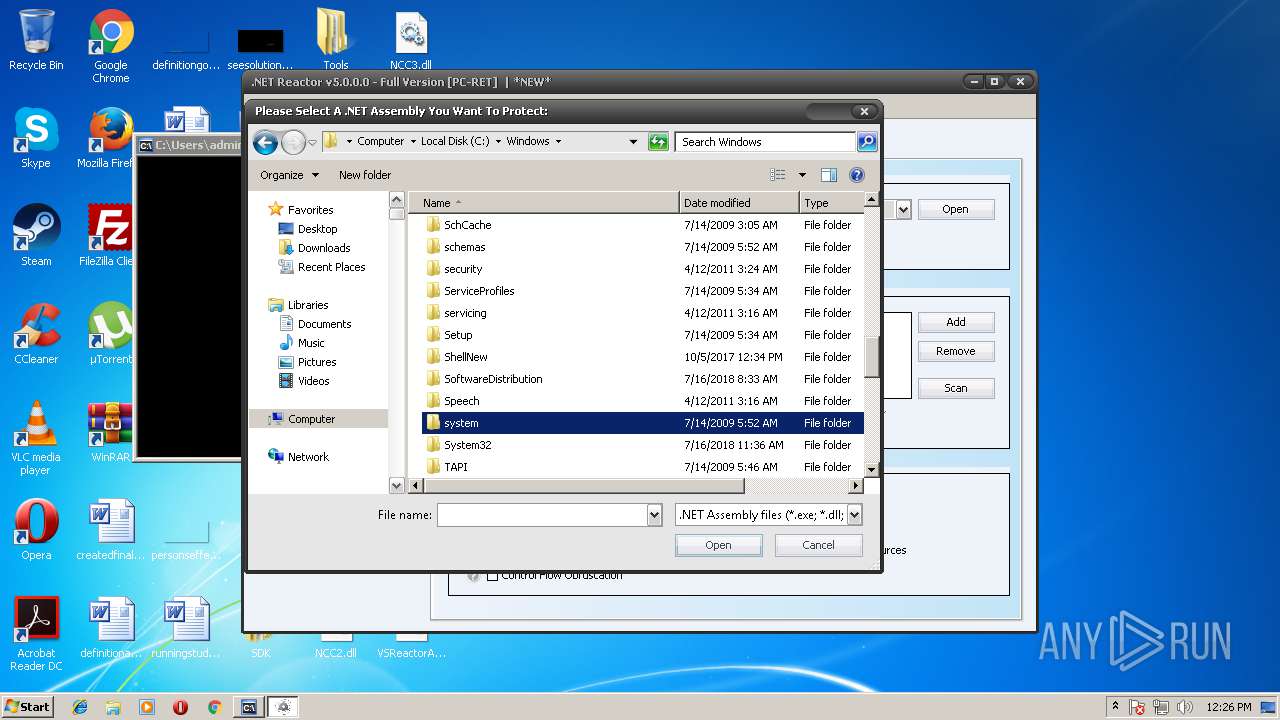Viewport: 1280px width, 720px height.
Task: Click New folder toolbar command
Action: pyautogui.click(x=365, y=175)
